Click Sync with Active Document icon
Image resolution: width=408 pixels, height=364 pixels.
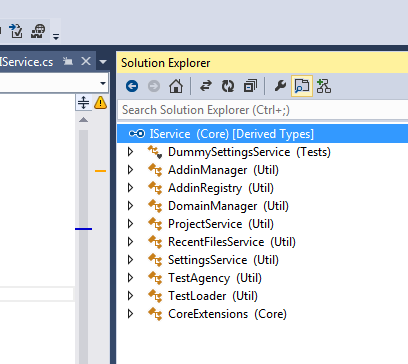(206, 86)
